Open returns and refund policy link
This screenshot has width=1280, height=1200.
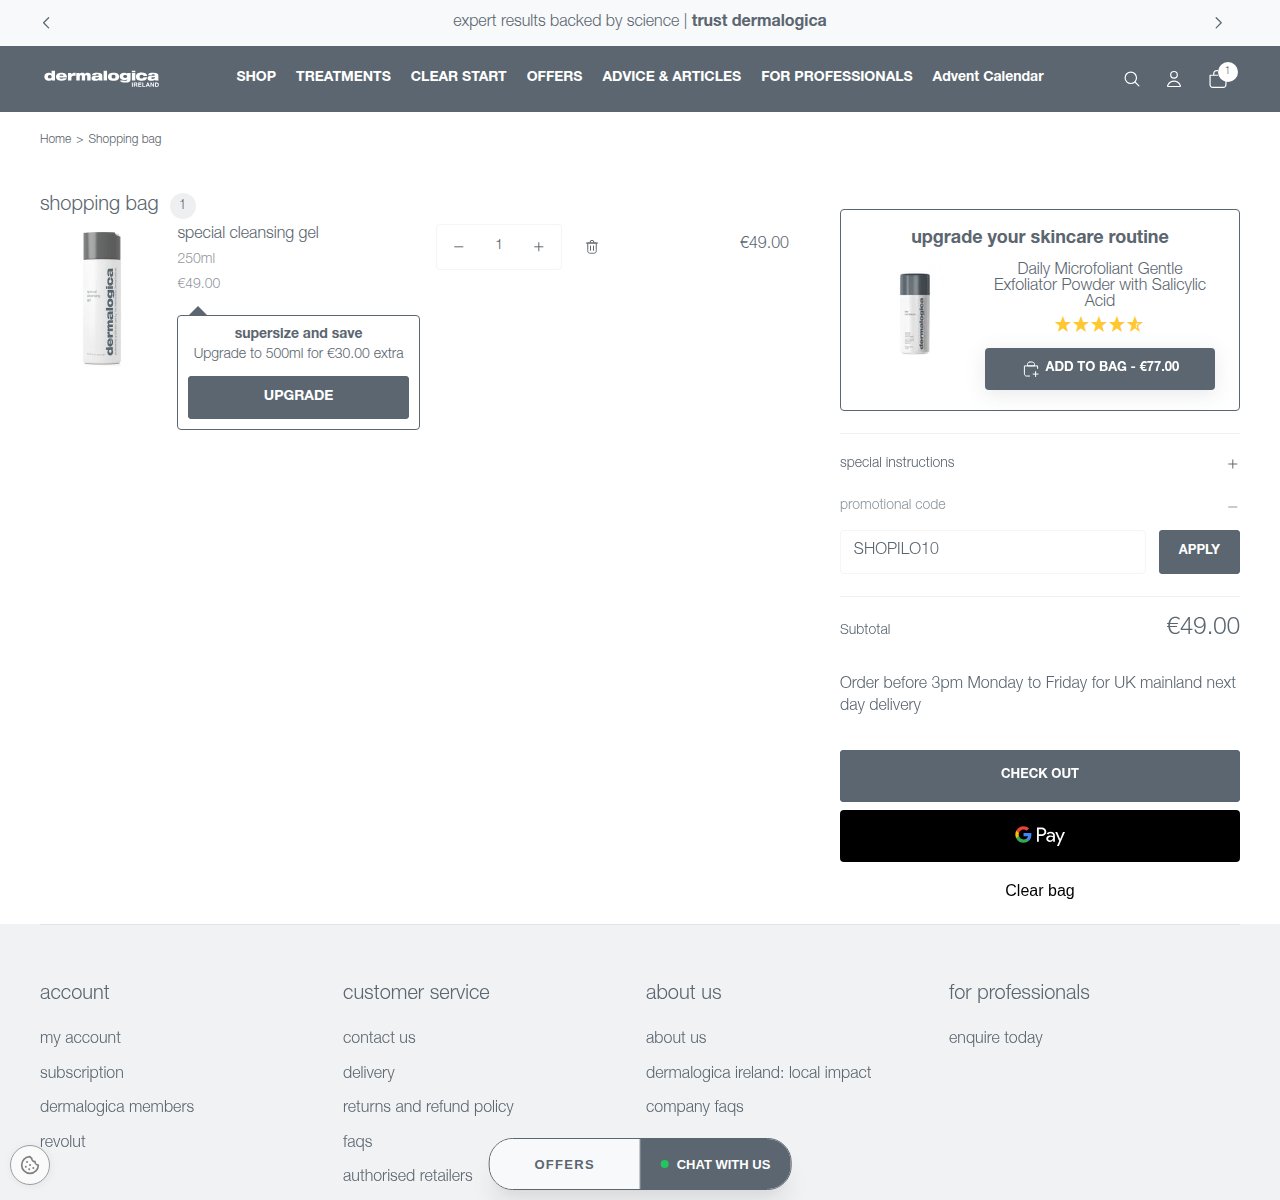tap(428, 1106)
